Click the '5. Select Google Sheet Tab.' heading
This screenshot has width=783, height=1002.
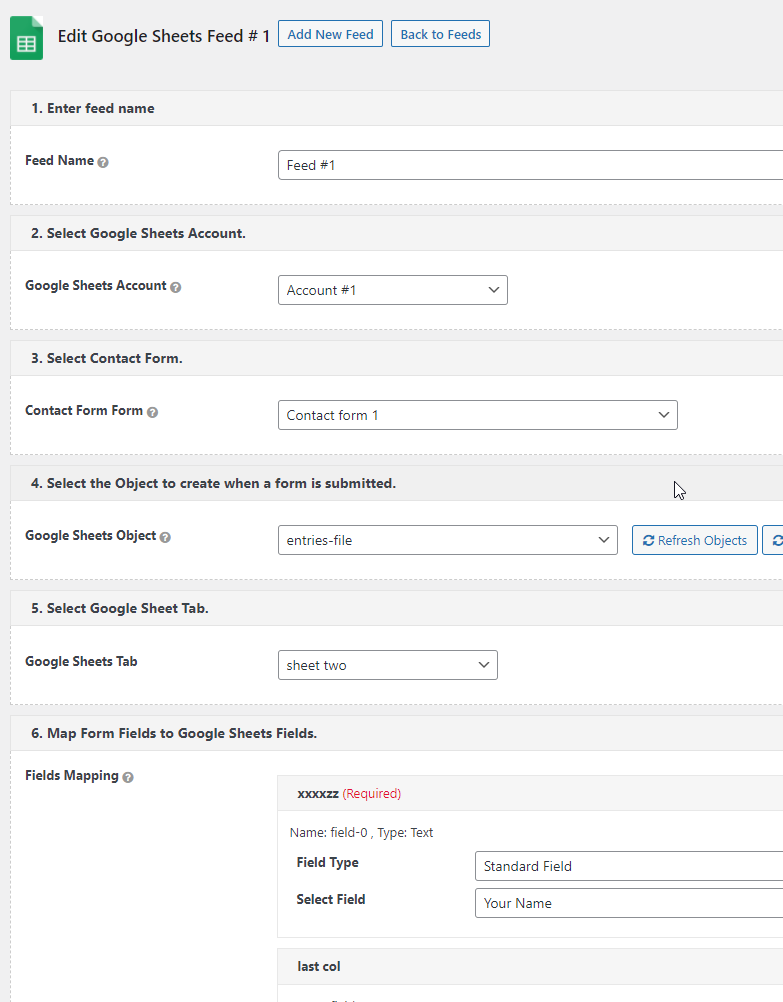point(120,608)
